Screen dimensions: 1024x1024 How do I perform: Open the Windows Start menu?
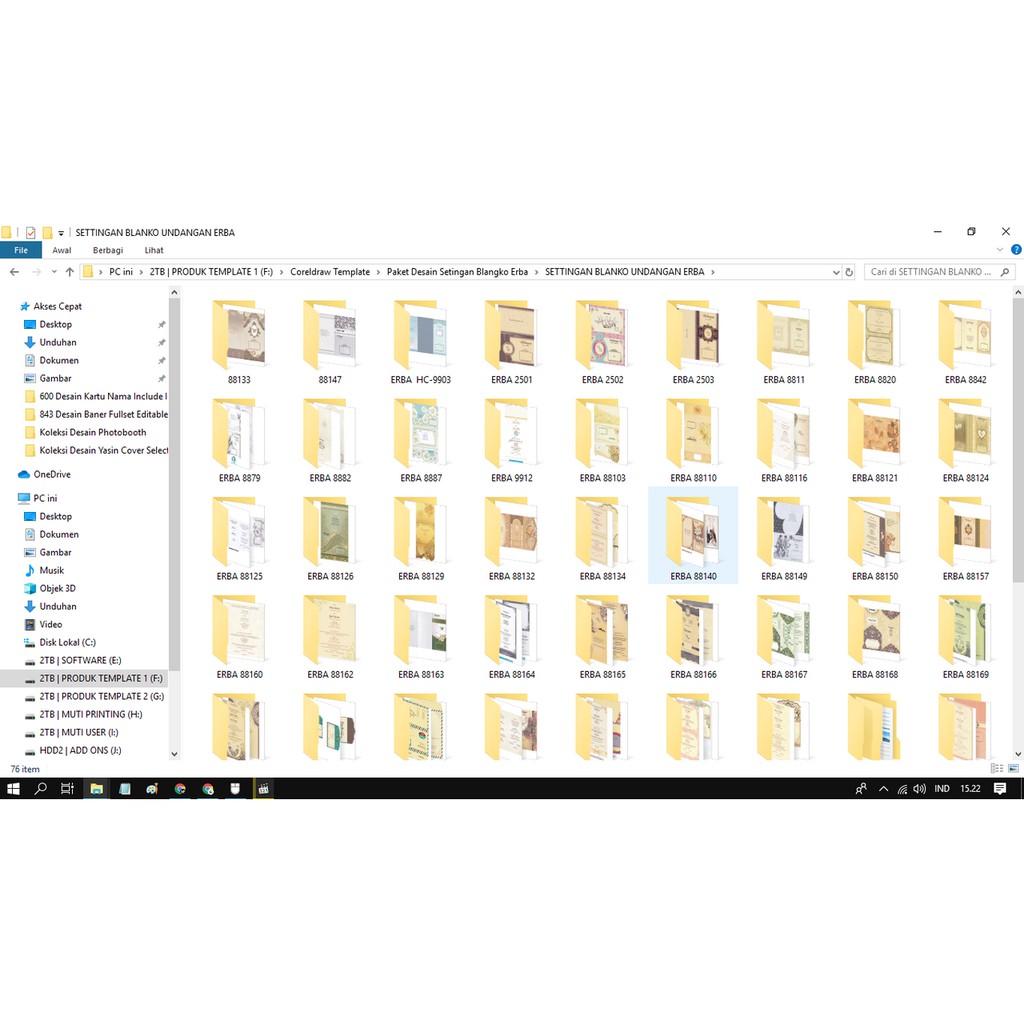click(x=13, y=789)
